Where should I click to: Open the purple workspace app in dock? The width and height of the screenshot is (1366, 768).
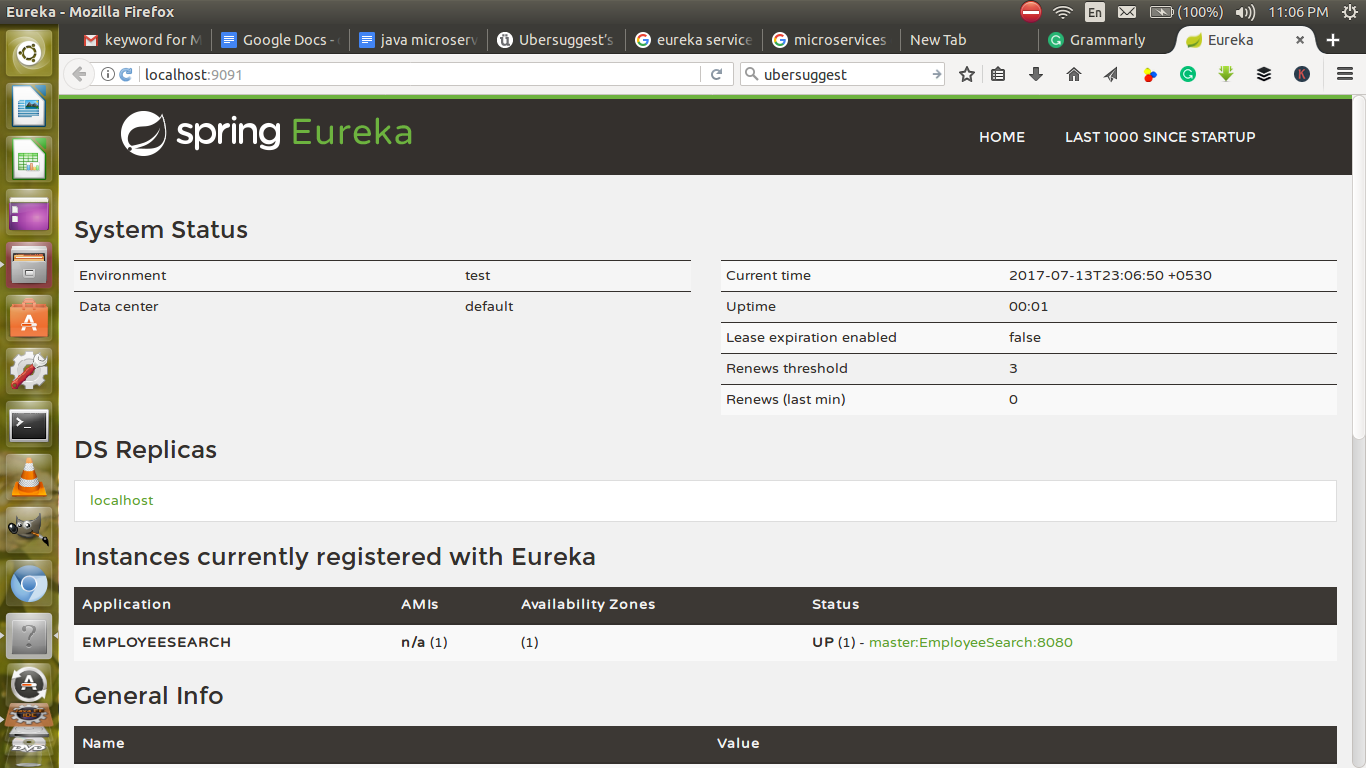click(29, 213)
